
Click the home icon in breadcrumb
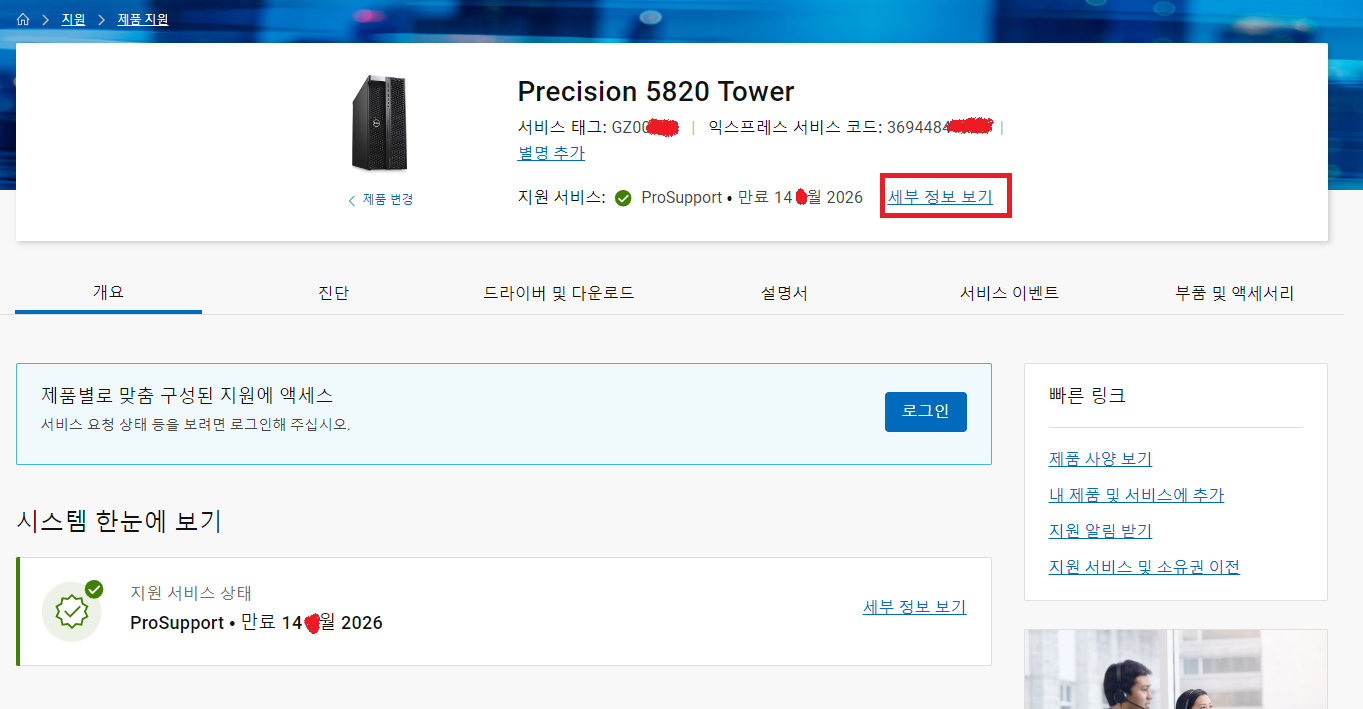23,19
